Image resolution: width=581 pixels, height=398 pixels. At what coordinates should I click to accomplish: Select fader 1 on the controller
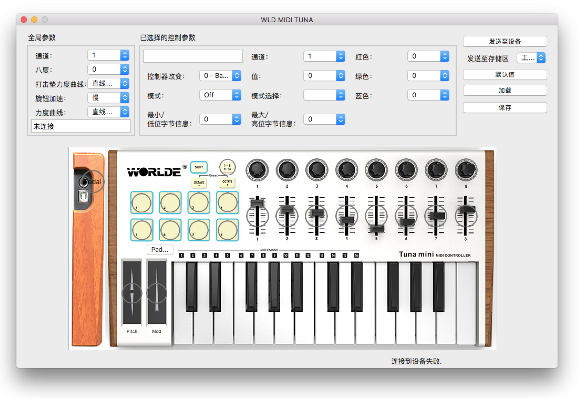tap(257, 216)
